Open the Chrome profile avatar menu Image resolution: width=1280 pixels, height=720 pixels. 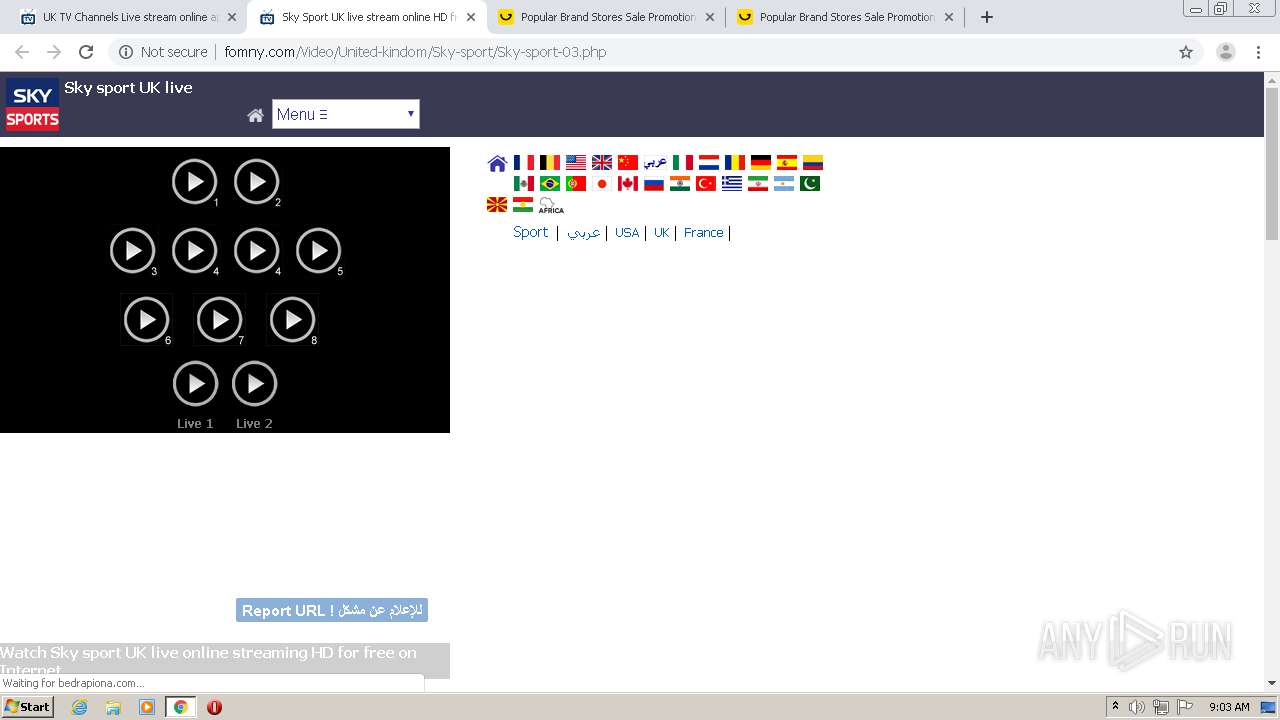tap(1226, 52)
